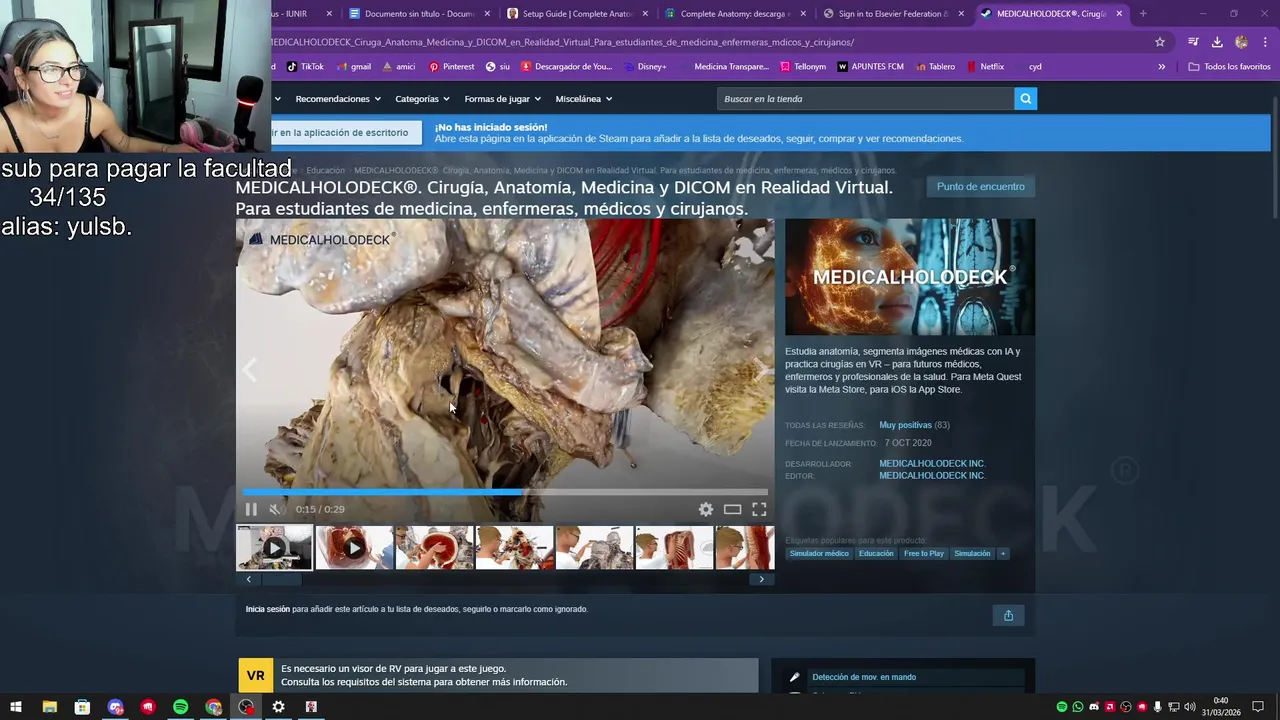Open the Disney+ bookmark
The image size is (1280, 720).
tap(644, 67)
